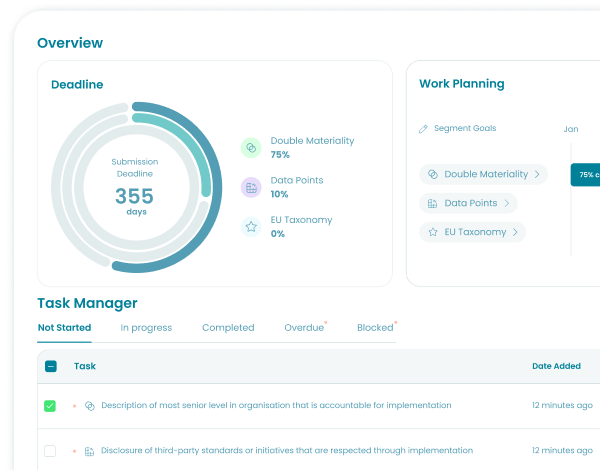Uncheck the Description of most senior level task
The width and height of the screenshot is (600, 470).
point(50,406)
